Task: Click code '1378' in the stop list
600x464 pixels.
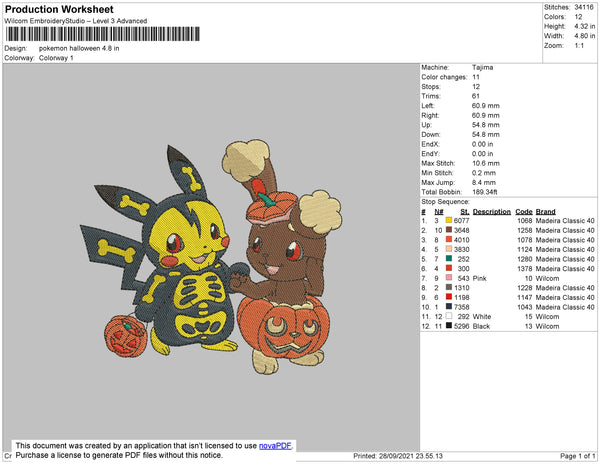Action: tap(525, 269)
